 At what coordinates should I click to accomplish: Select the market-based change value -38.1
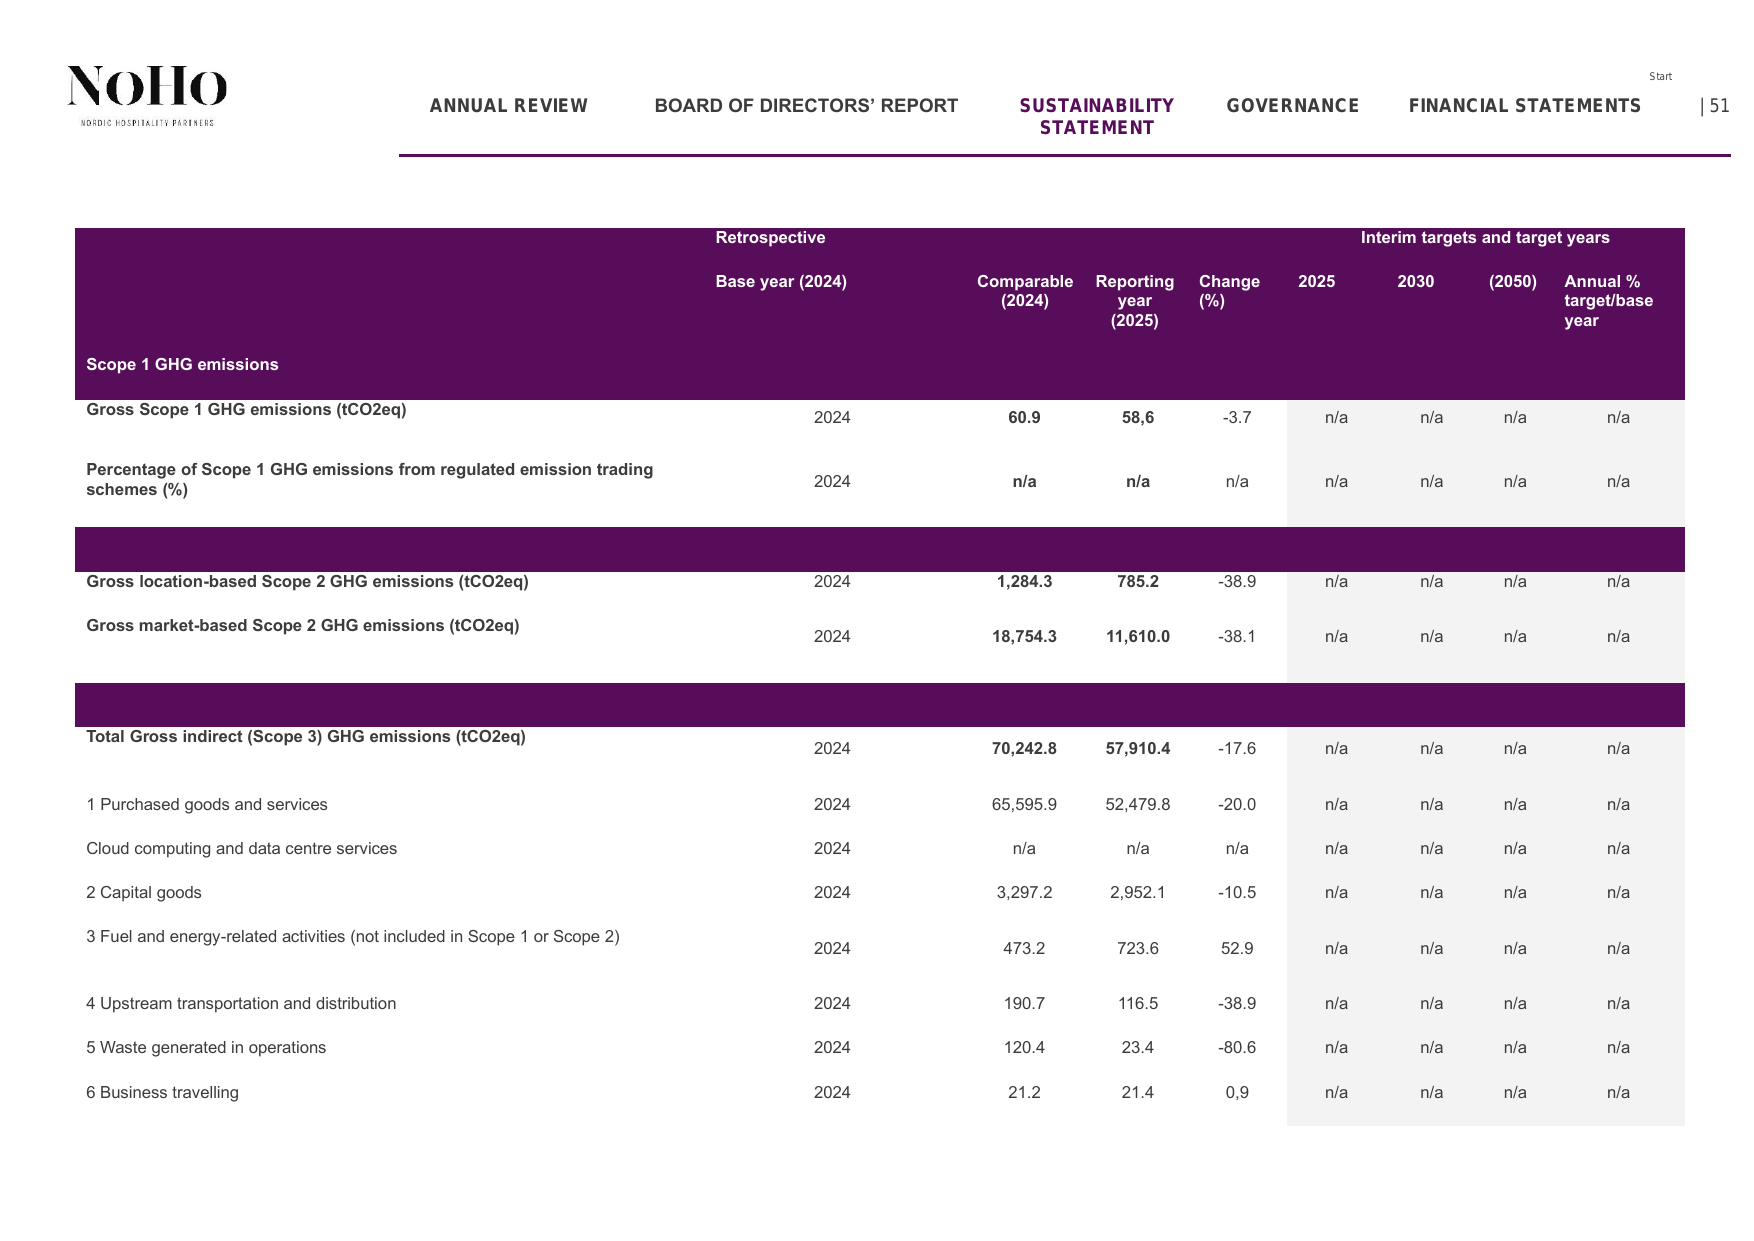[x=1237, y=637]
